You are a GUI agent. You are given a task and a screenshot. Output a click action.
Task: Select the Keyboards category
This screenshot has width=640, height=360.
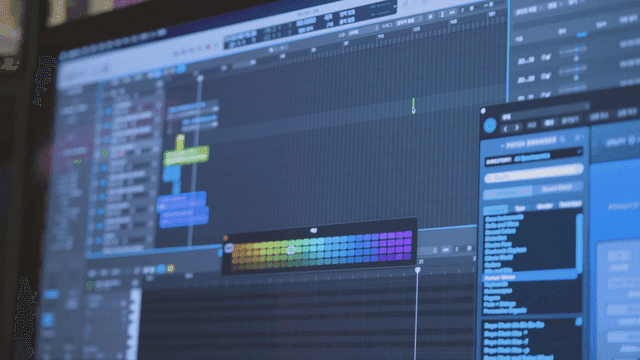(496, 284)
